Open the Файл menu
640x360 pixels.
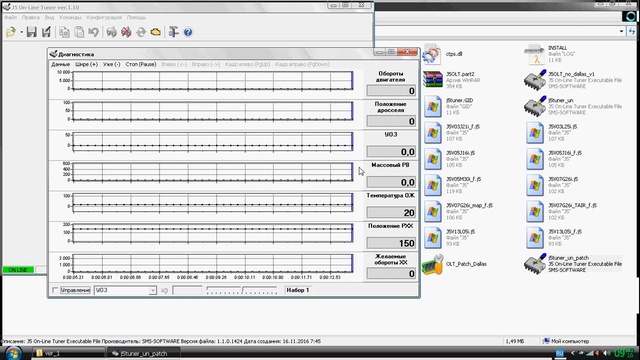[11, 18]
